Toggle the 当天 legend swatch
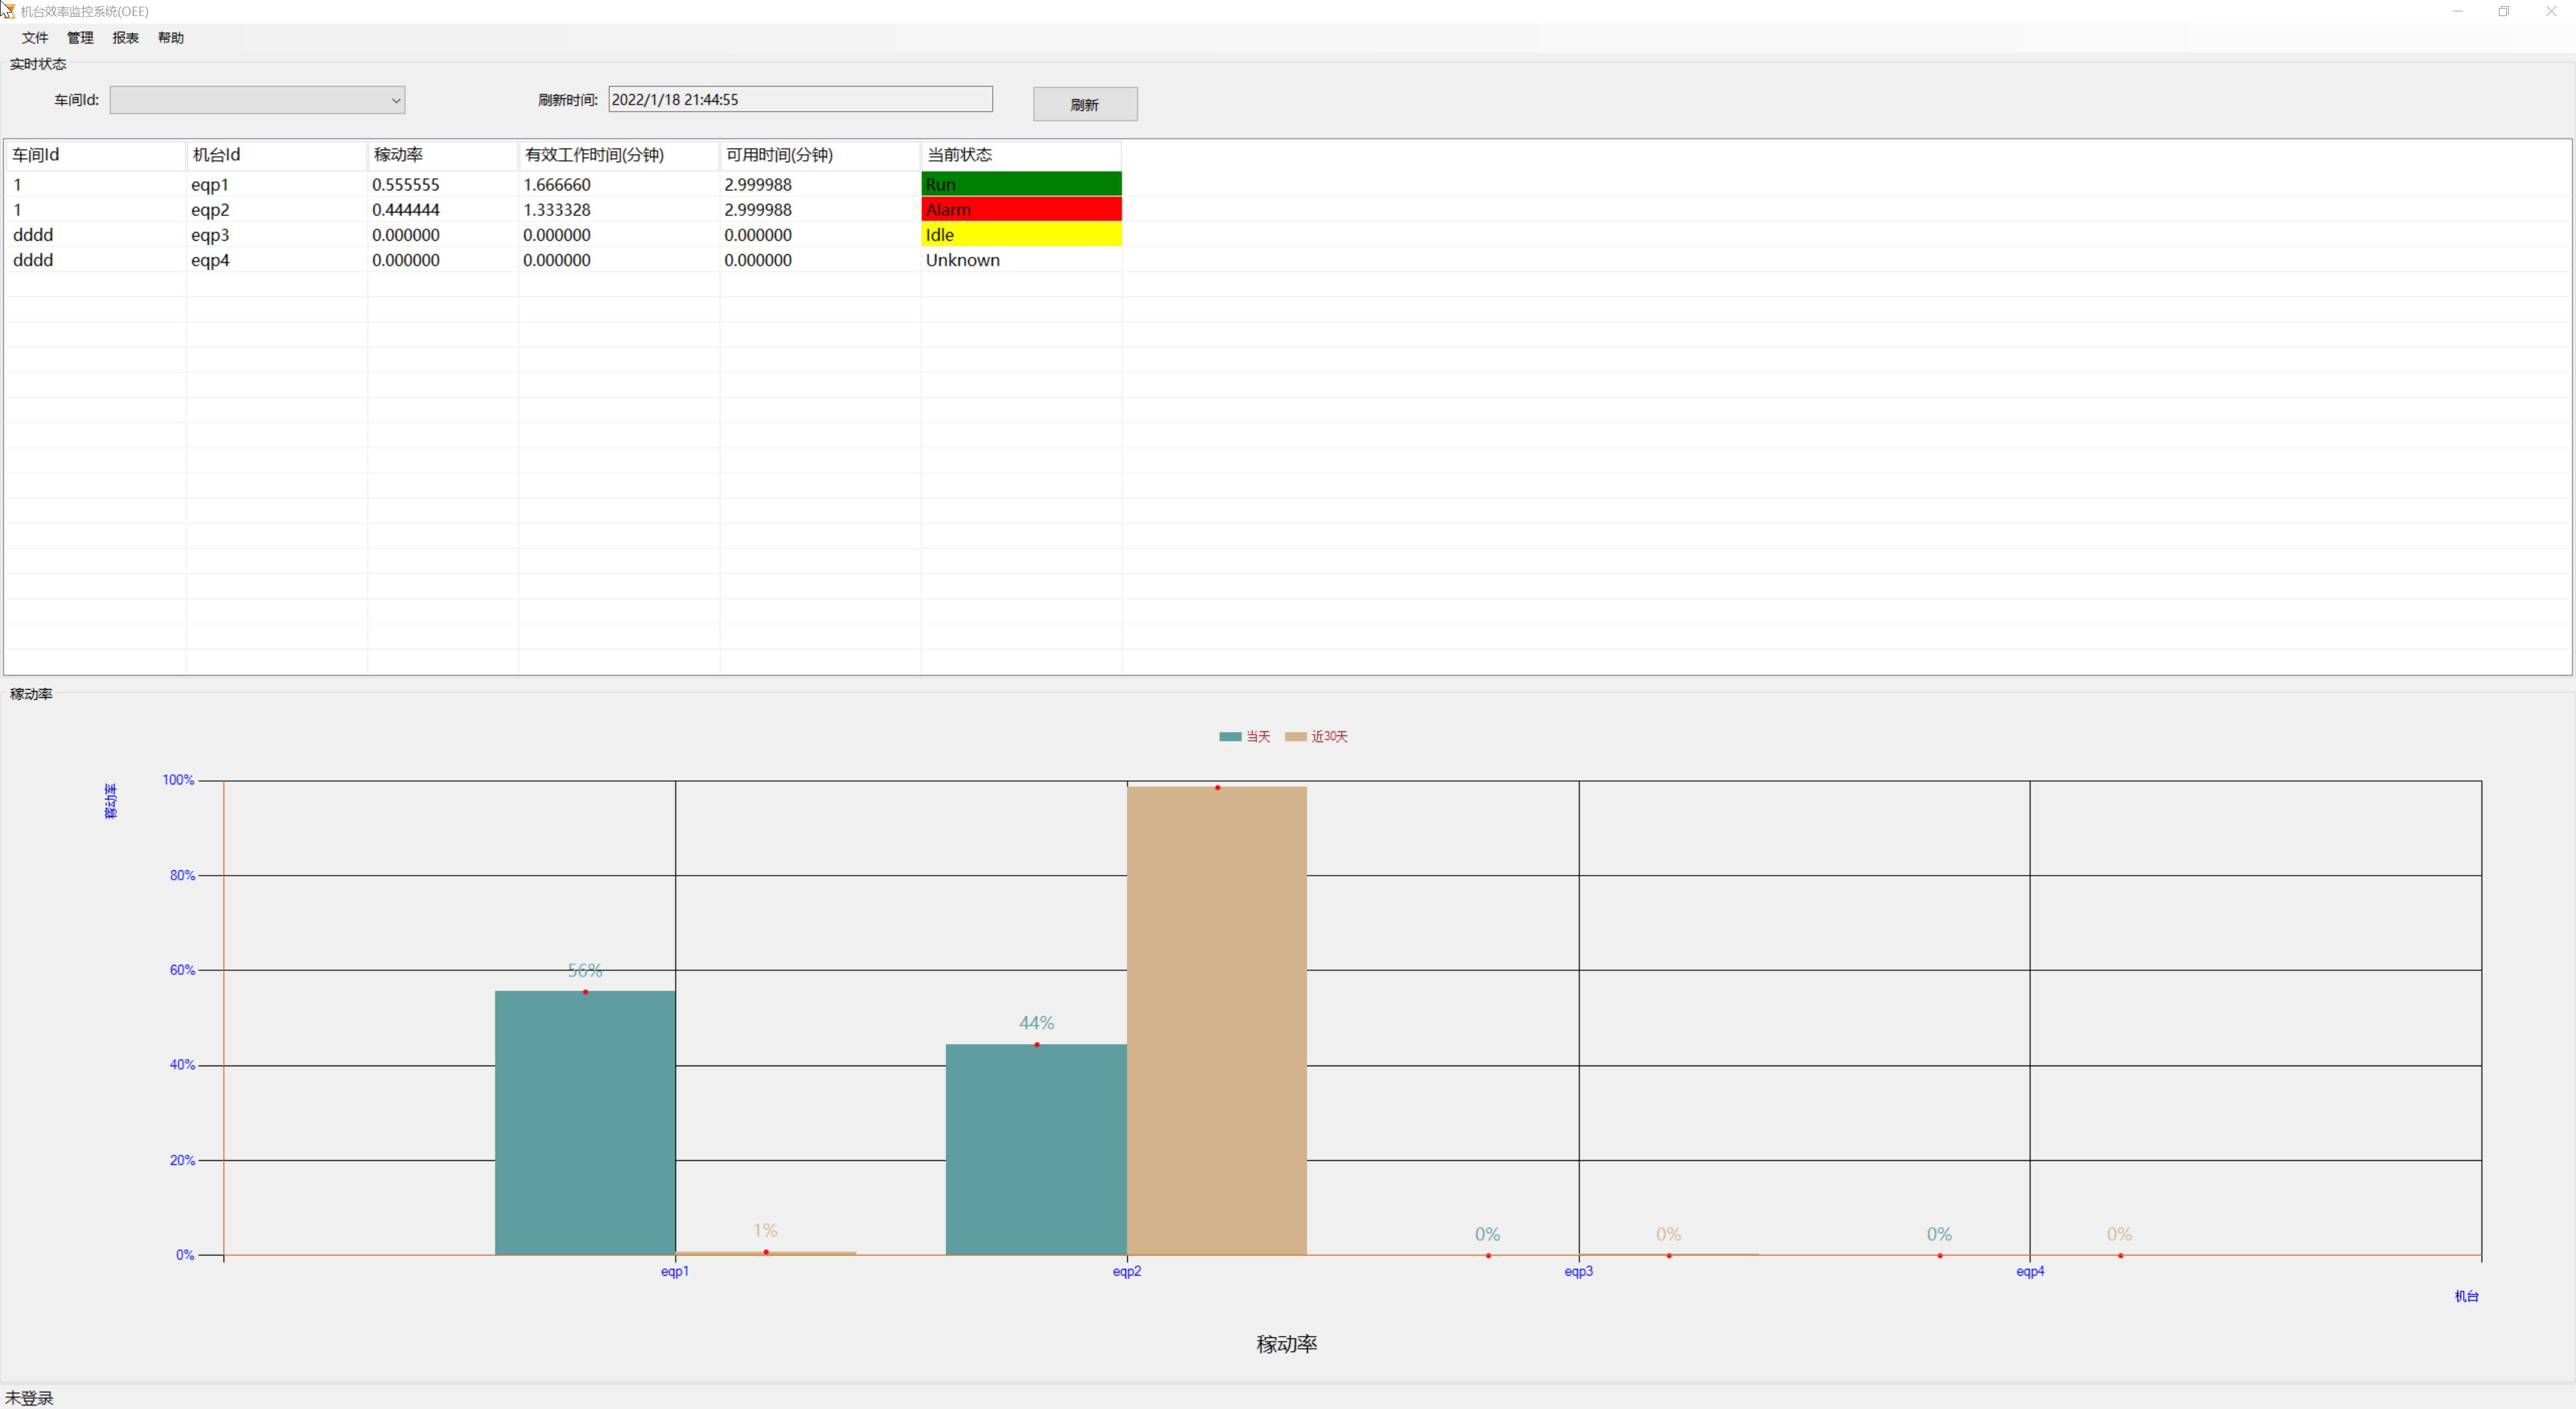The width and height of the screenshot is (2576, 1409). click(1230, 737)
